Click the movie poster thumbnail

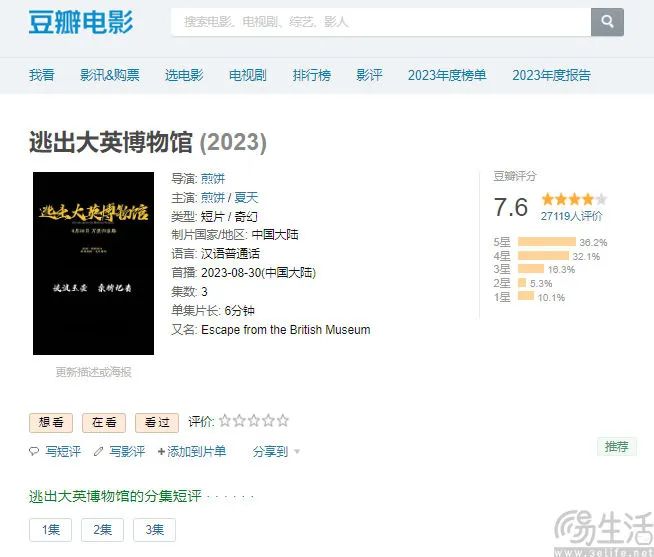(93, 263)
